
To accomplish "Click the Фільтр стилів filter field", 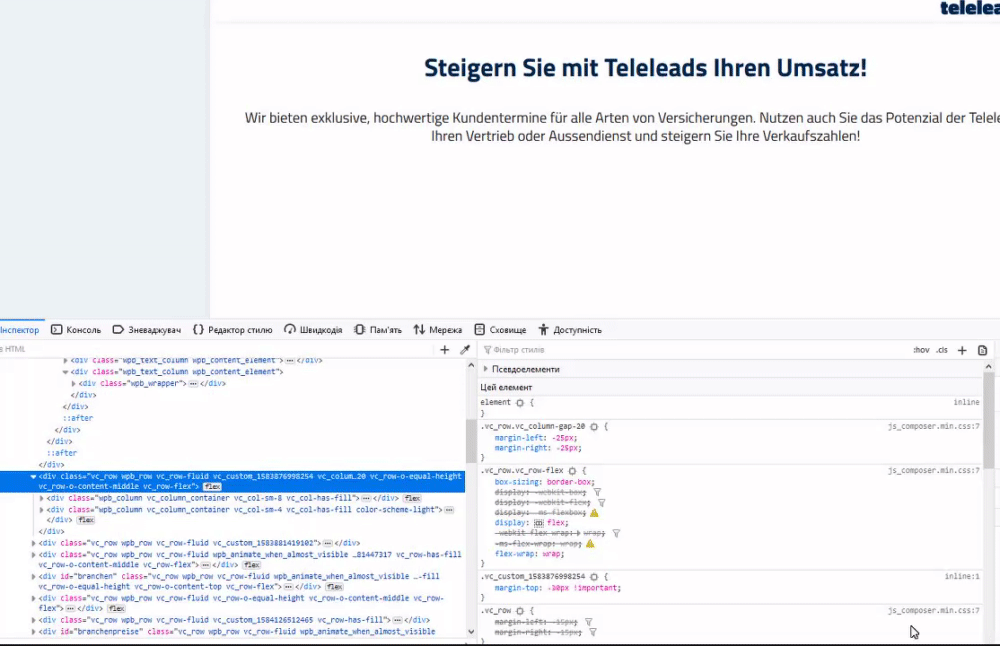I will coord(692,350).
